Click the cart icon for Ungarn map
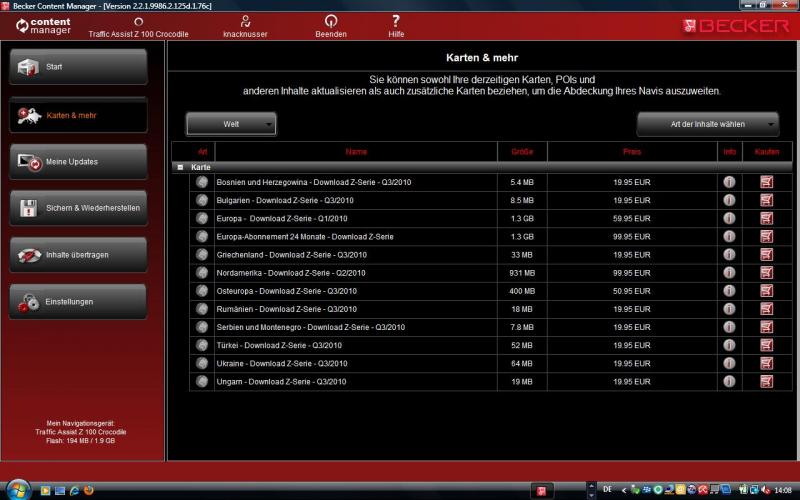This screenshot has height=500, width=800. tap(767, 381)
